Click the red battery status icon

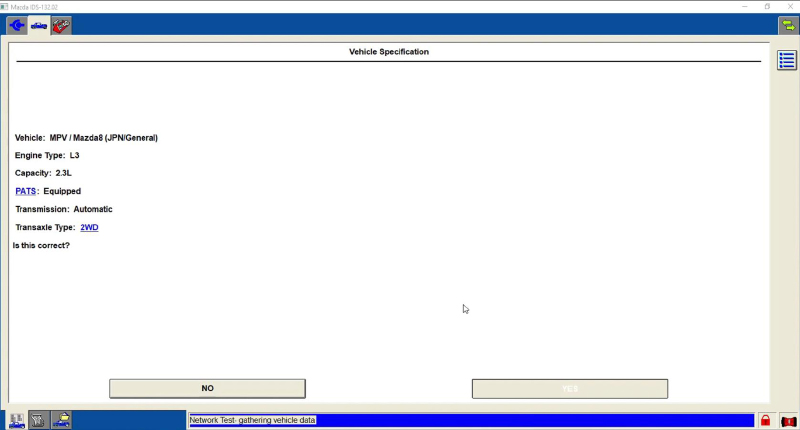(x=788, y=421)
